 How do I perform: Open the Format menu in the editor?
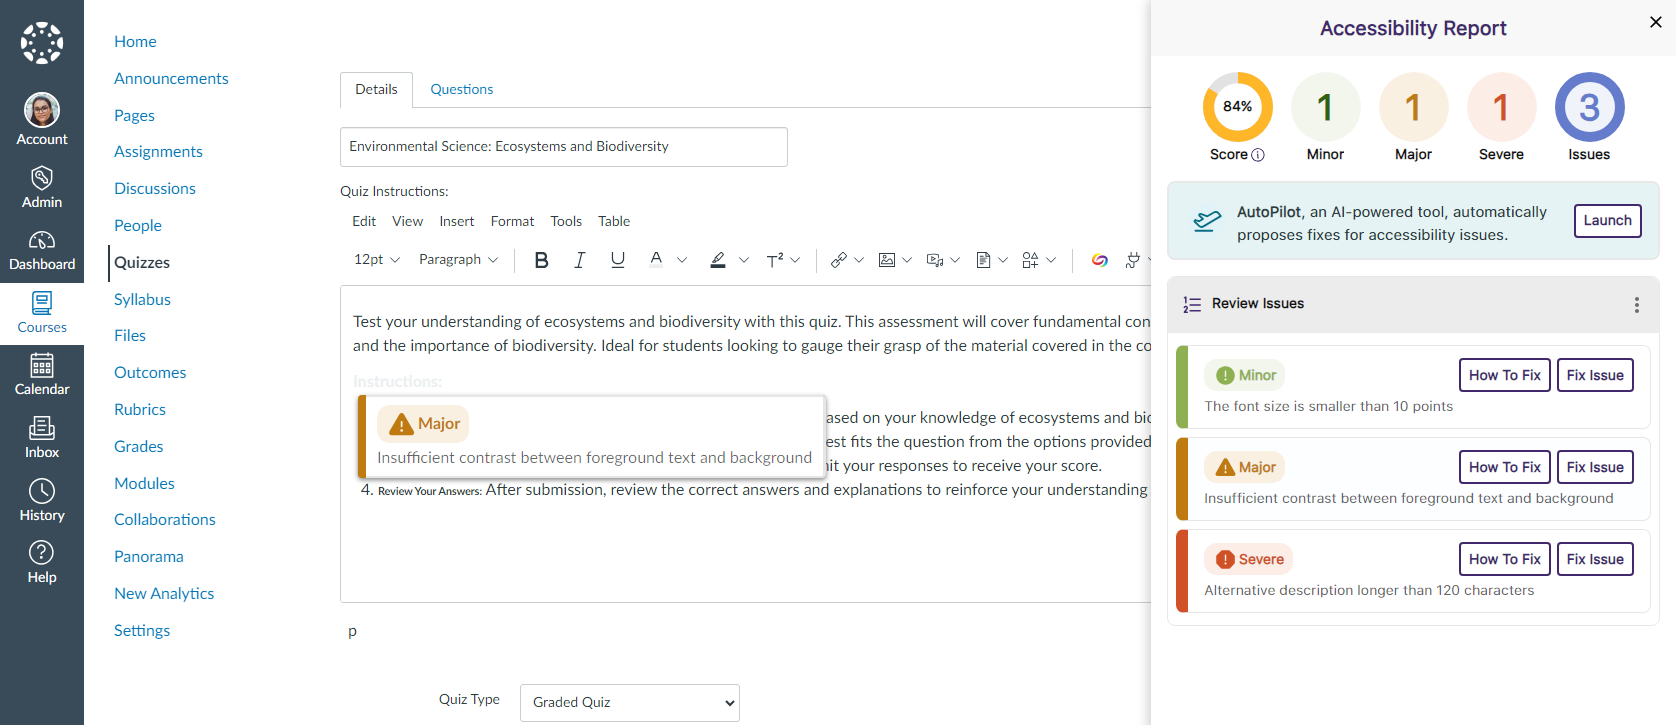click(x=512, y=221)
